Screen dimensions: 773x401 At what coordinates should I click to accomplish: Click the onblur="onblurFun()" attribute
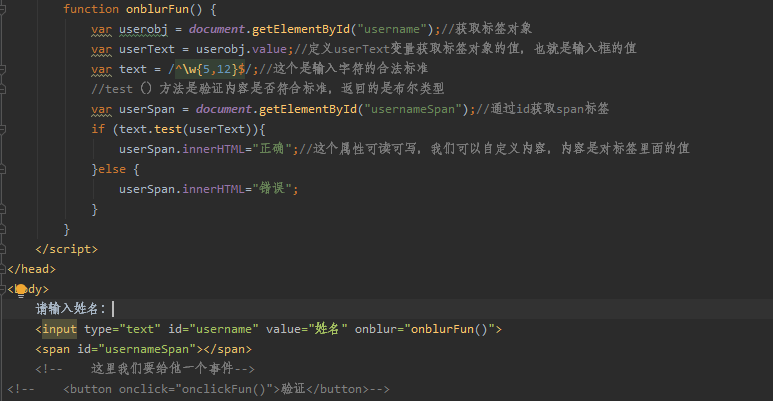point(424,329)
